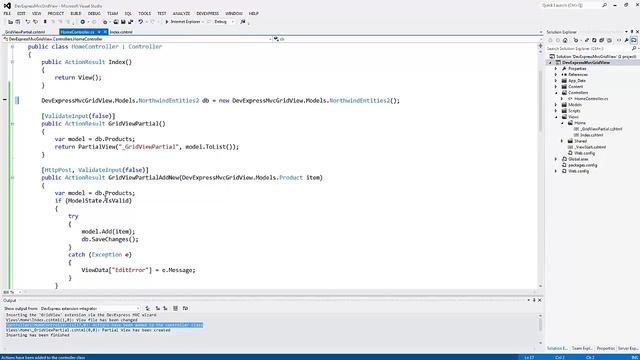Click the Find Message in Code output icon
640x360 pixels.
point(148,309)
